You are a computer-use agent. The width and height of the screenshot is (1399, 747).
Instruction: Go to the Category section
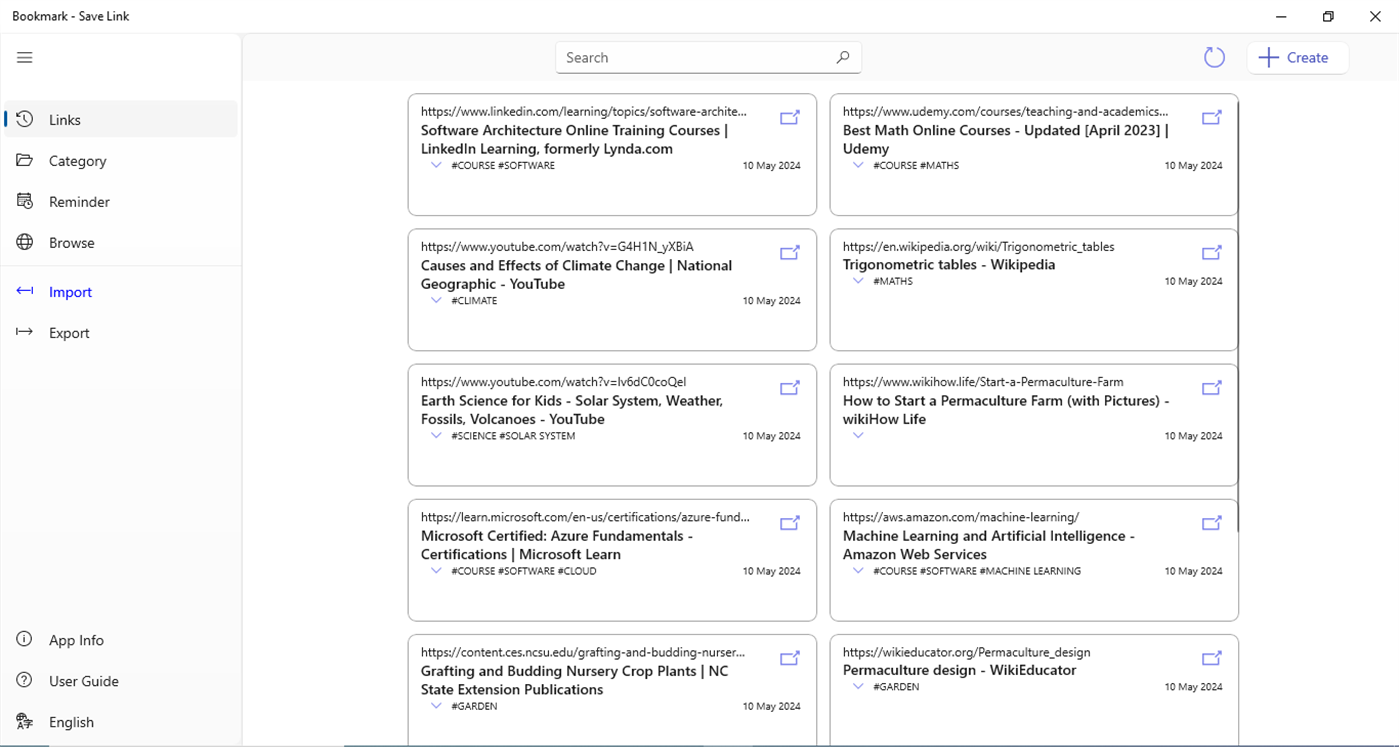click(77, 161)
